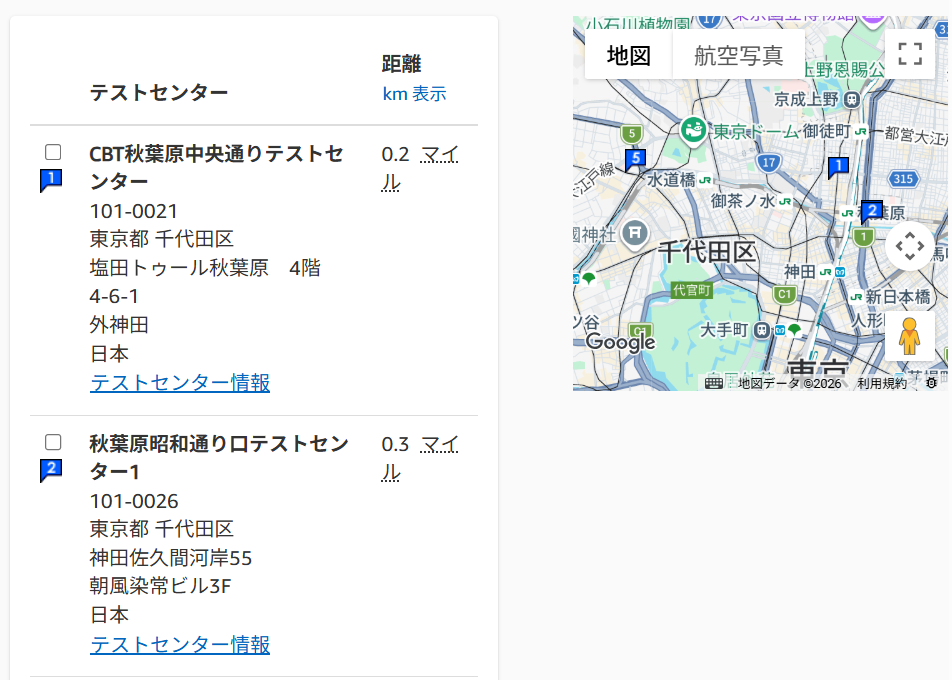
Task: Click 大手町 station label on map
Action: (x=723, y=330)
